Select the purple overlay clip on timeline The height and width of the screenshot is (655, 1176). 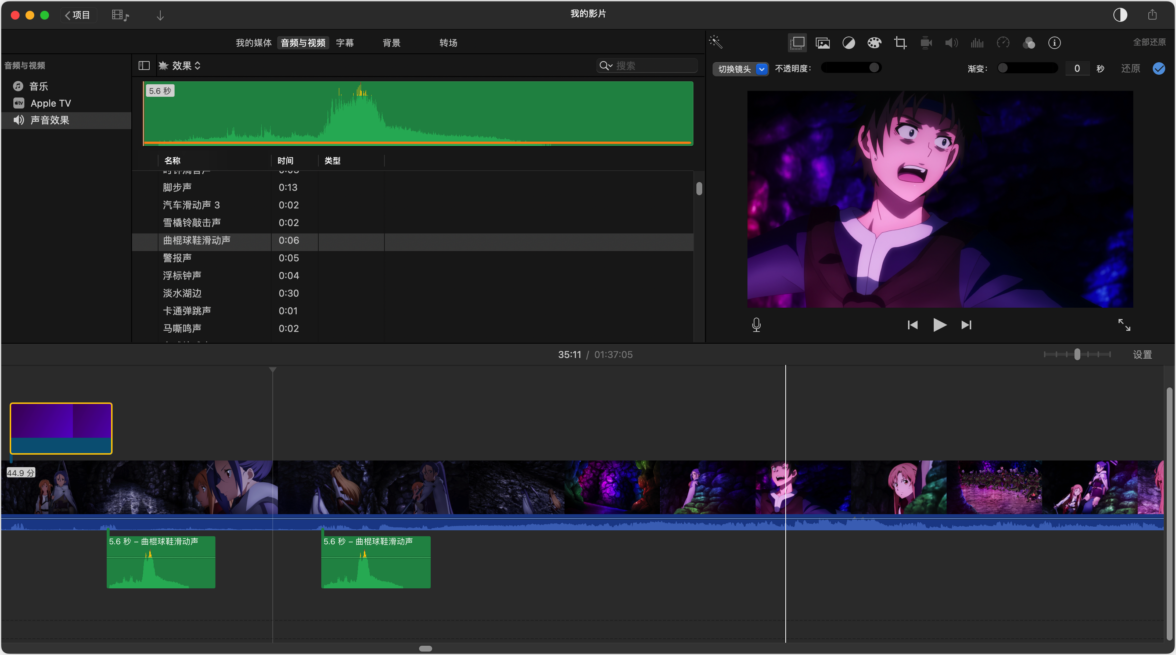tap(61, 428)
